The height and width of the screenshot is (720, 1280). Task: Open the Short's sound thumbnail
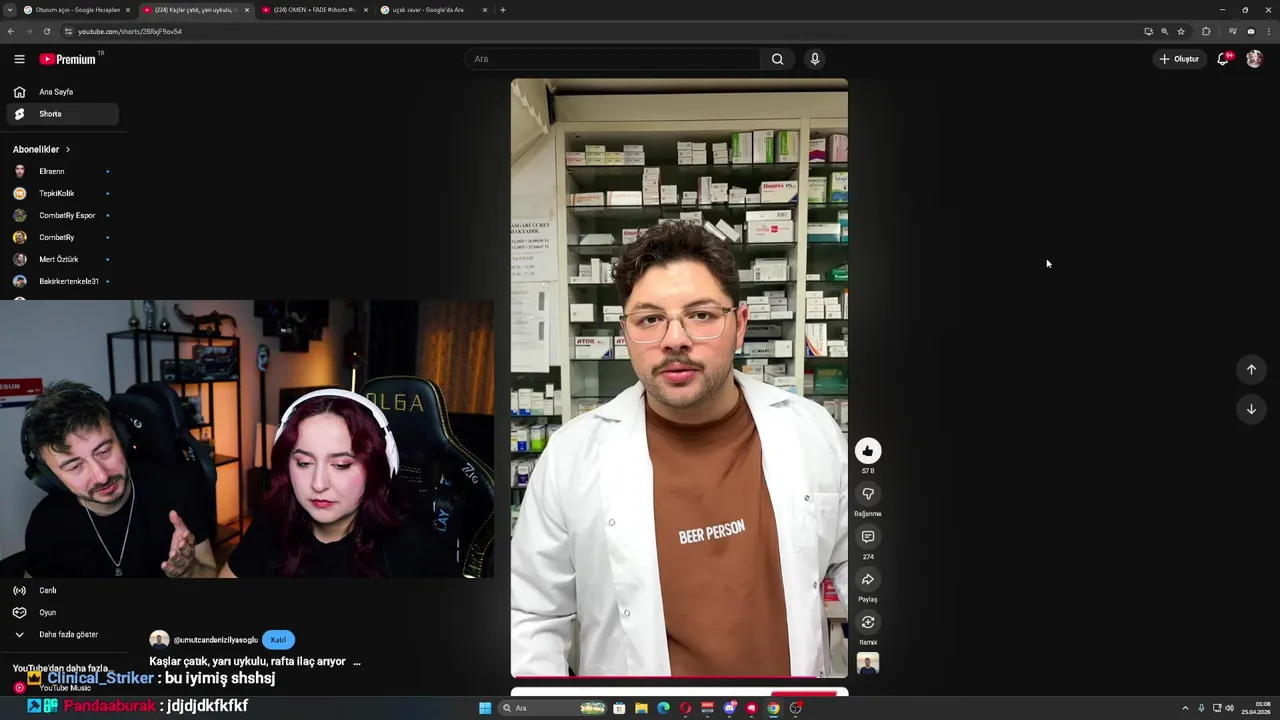pos(868,664)
